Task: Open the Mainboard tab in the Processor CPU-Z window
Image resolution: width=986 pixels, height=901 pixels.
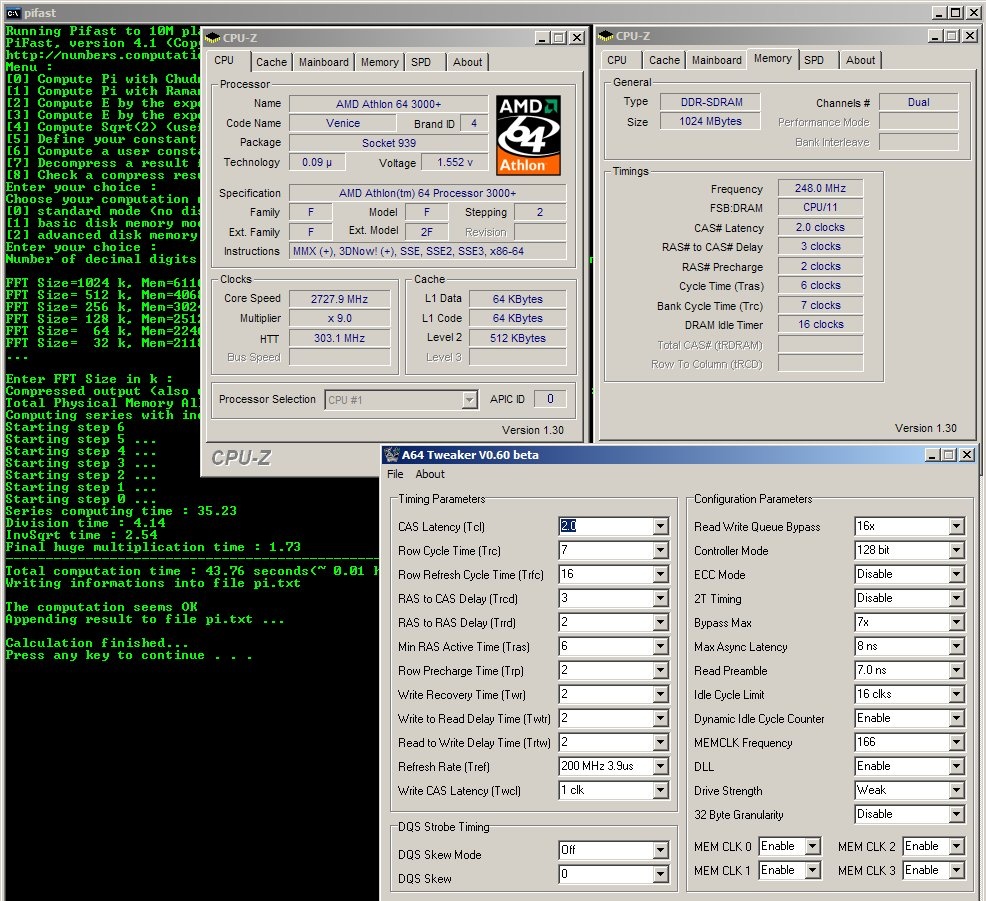Action: [323, 62]
